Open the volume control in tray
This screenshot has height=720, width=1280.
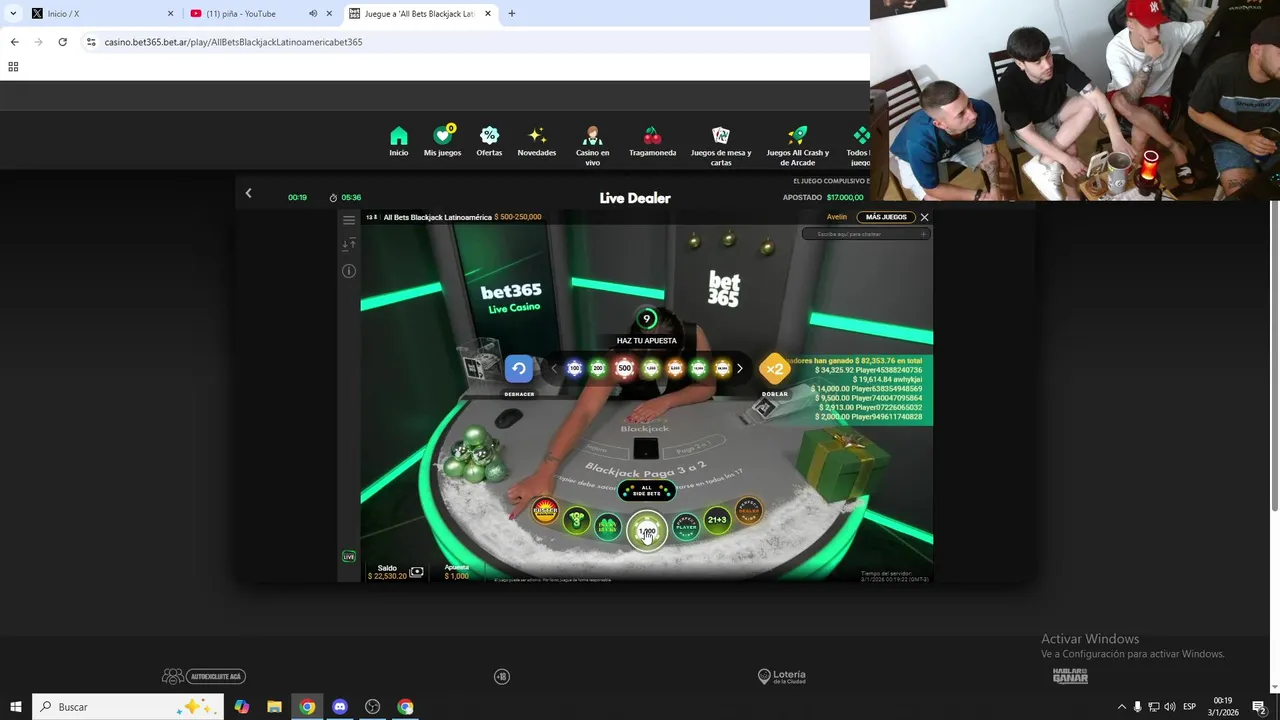[1170, 707]
